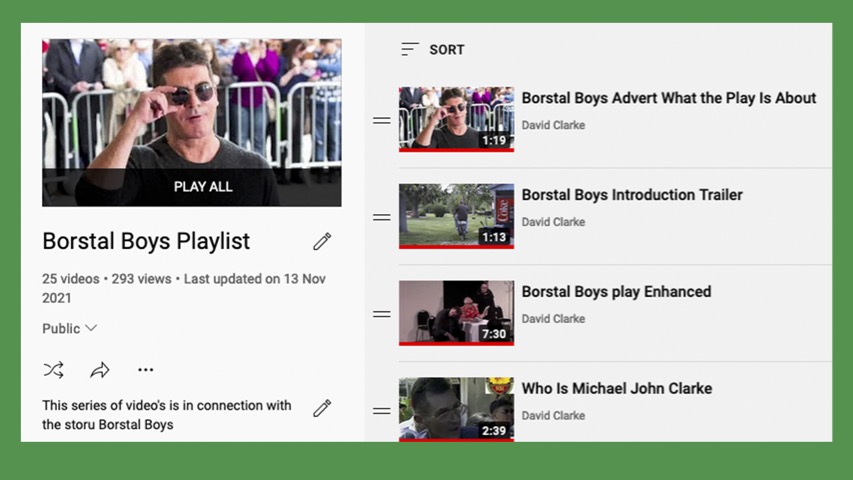Click David Clarke under Who Is Michael John Clarke

pyautogui.click(x=553, y=416)
